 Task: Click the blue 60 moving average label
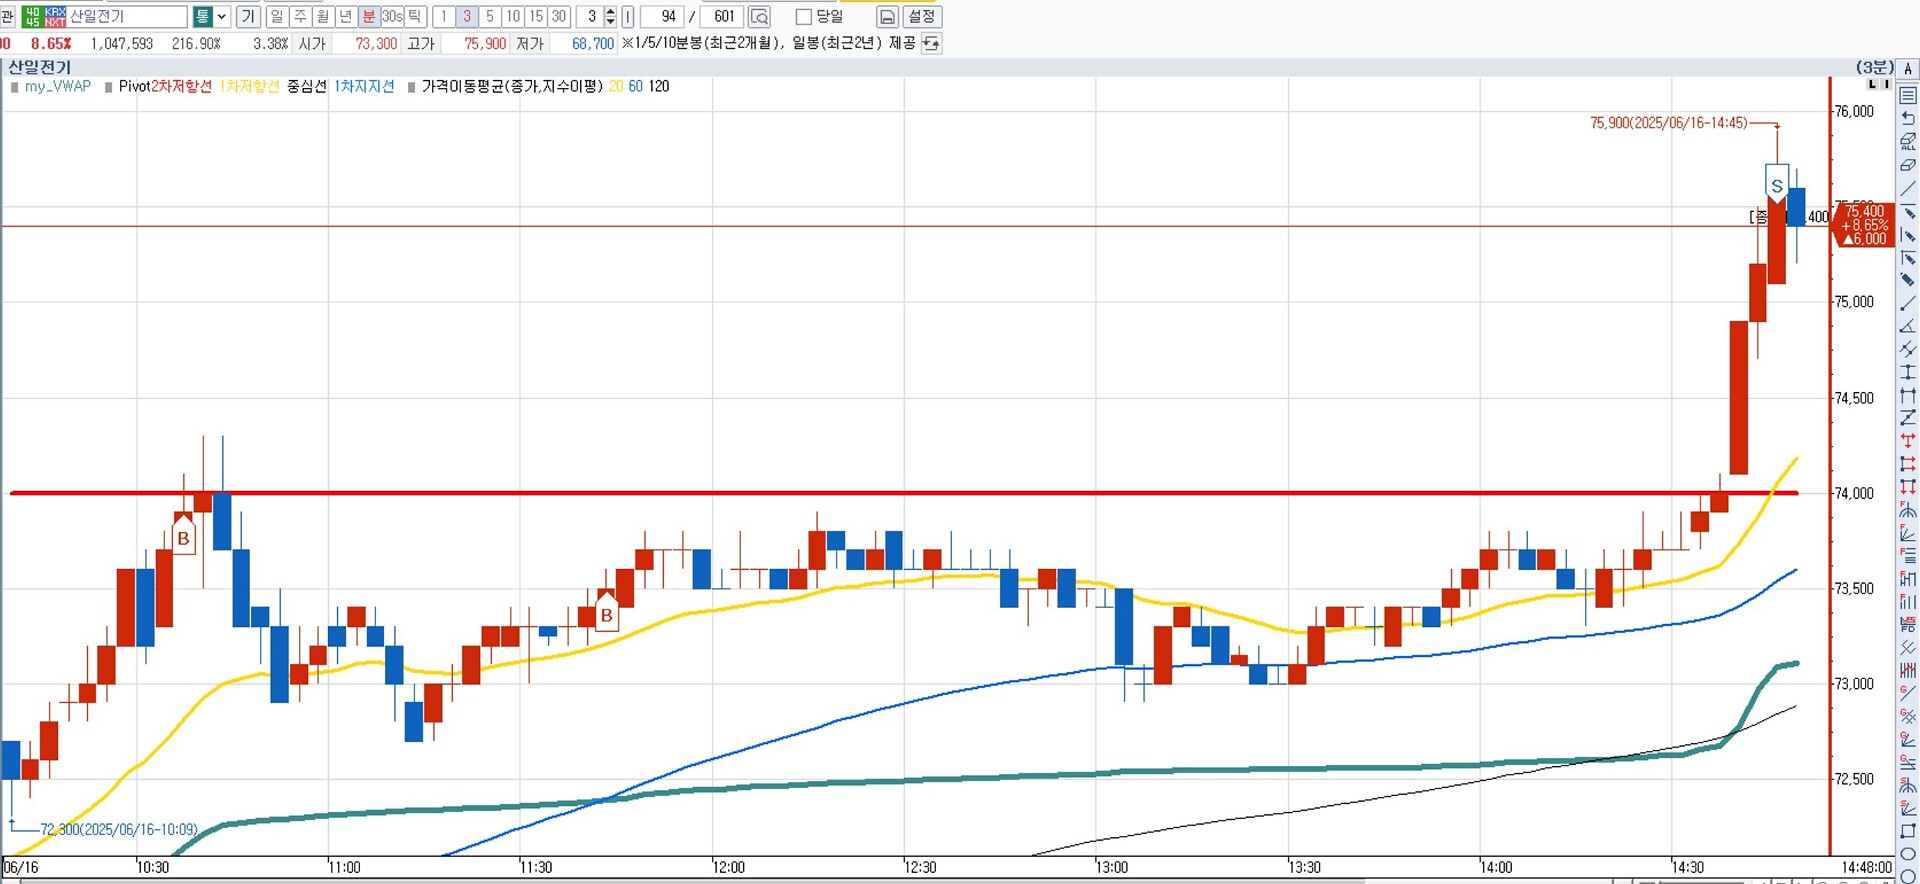click(x=635, y=87)
